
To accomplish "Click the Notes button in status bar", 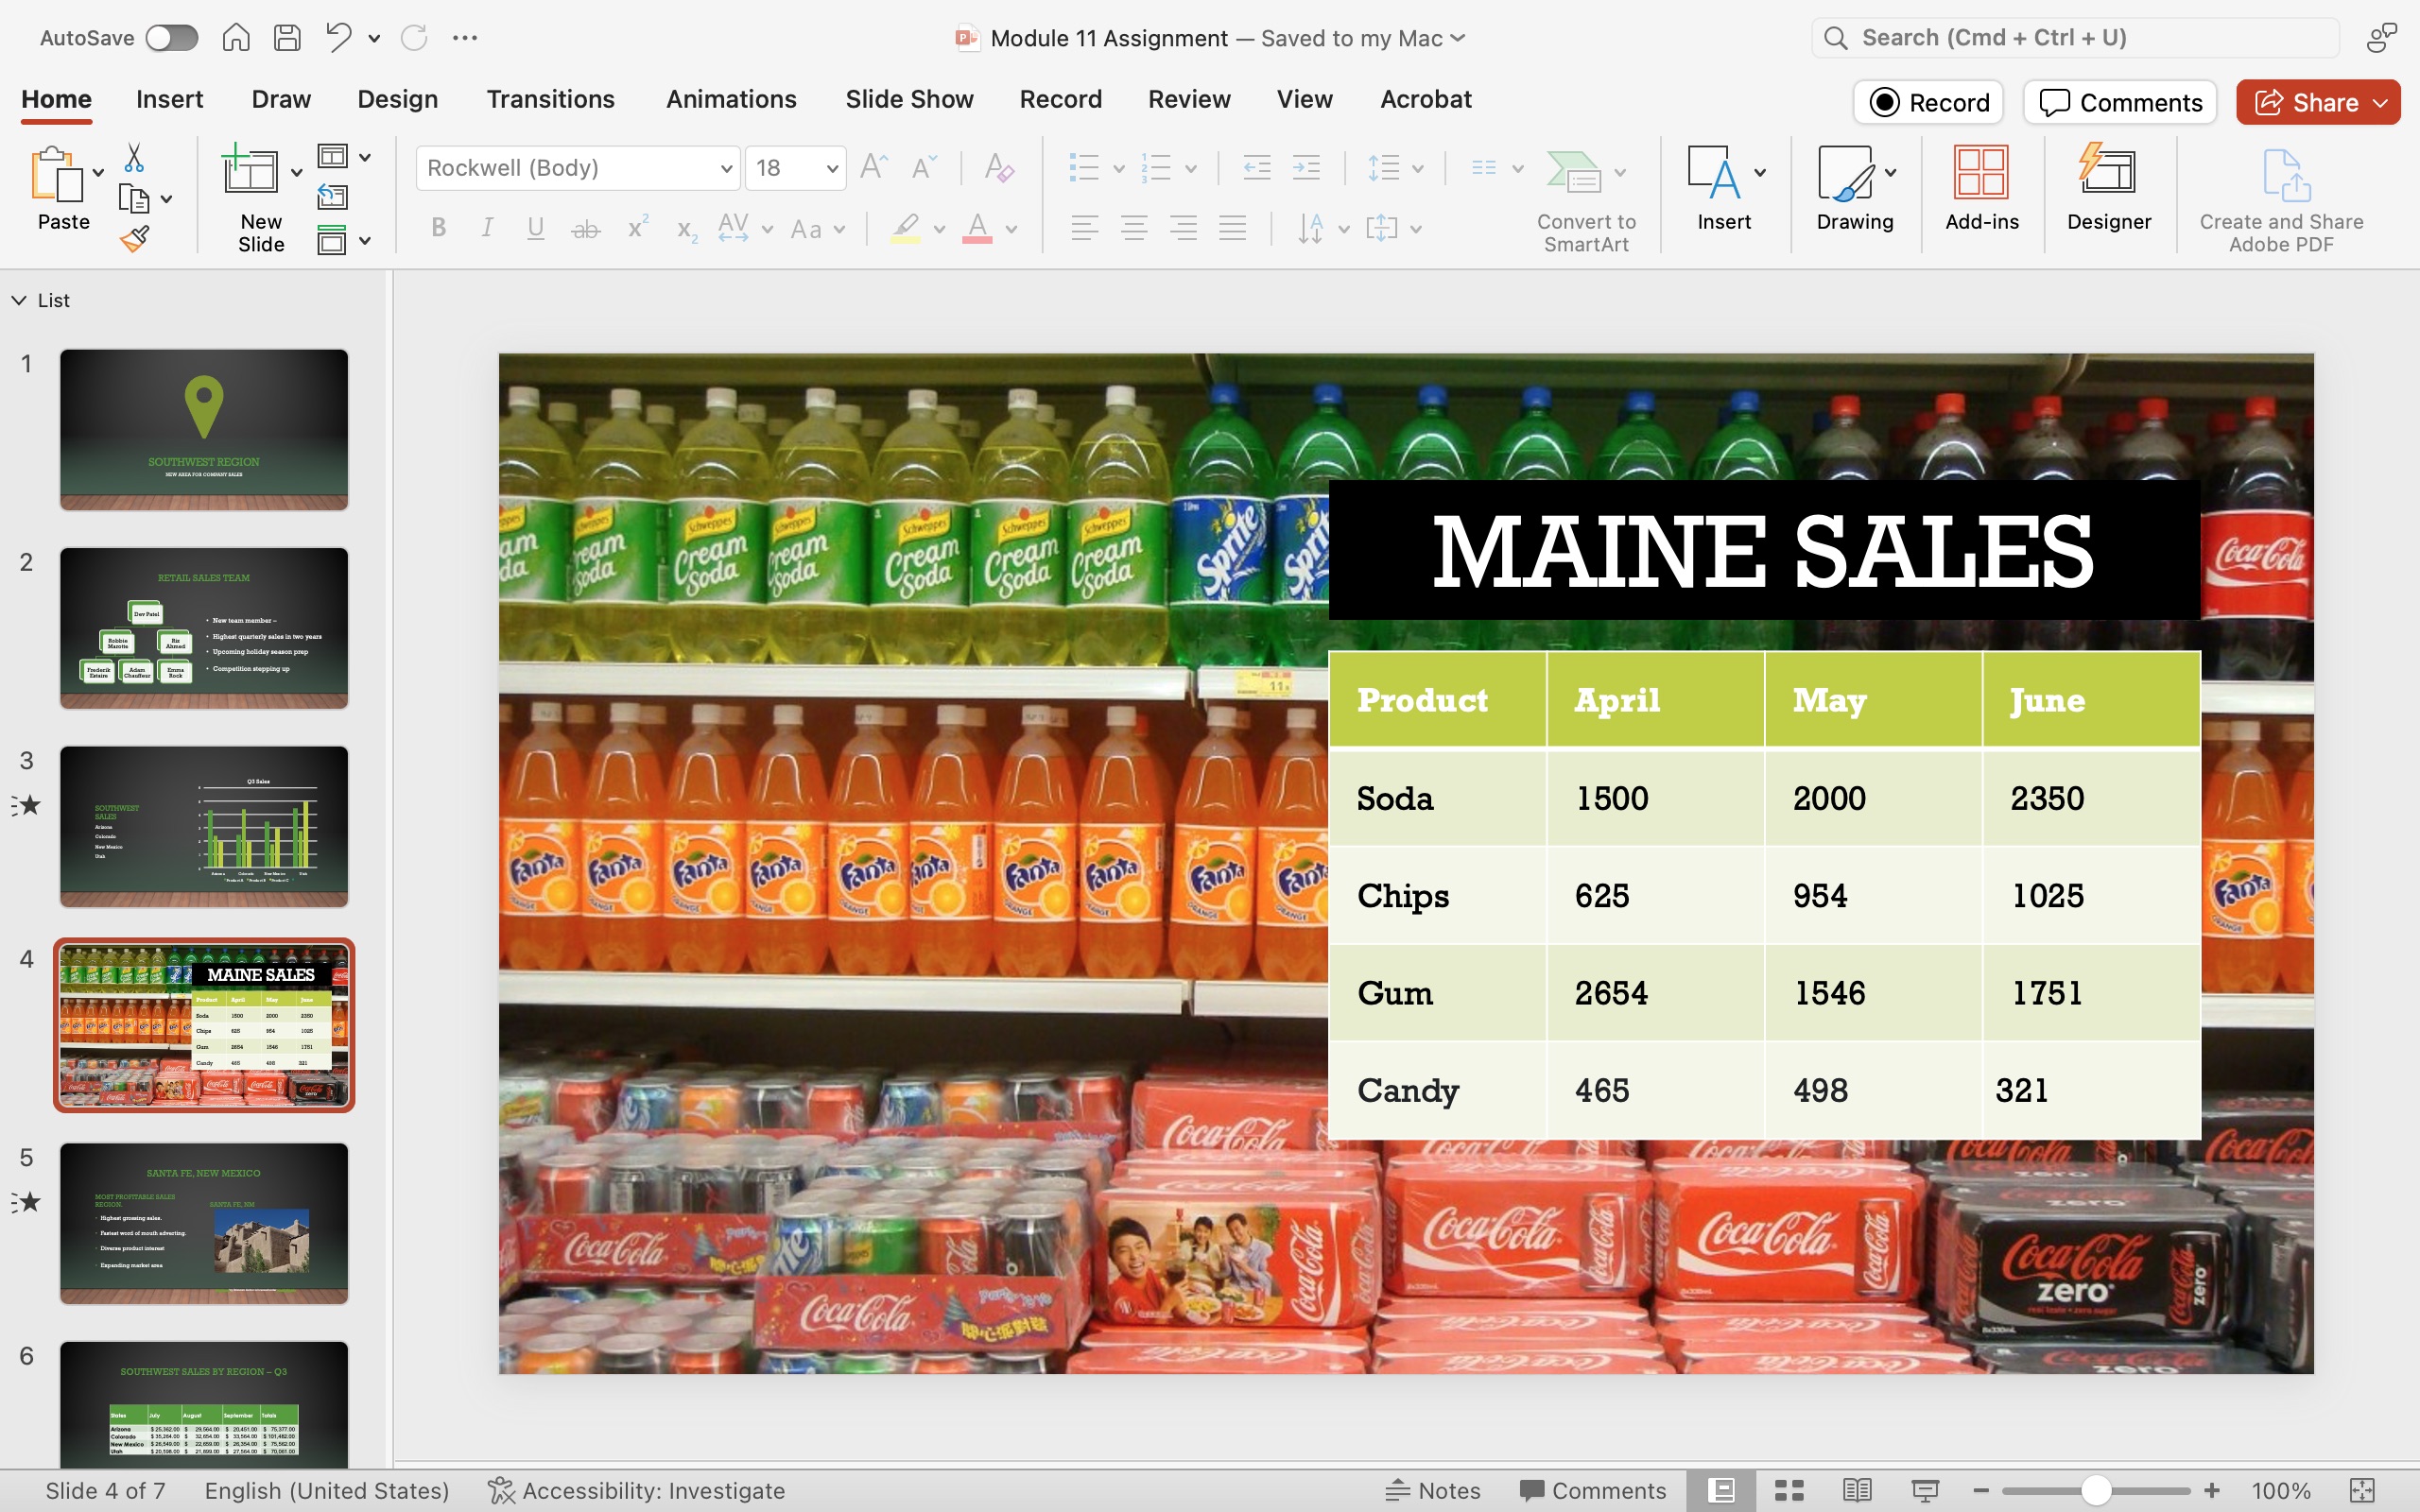I will pyautogui.click(x=1433, y=1490).
